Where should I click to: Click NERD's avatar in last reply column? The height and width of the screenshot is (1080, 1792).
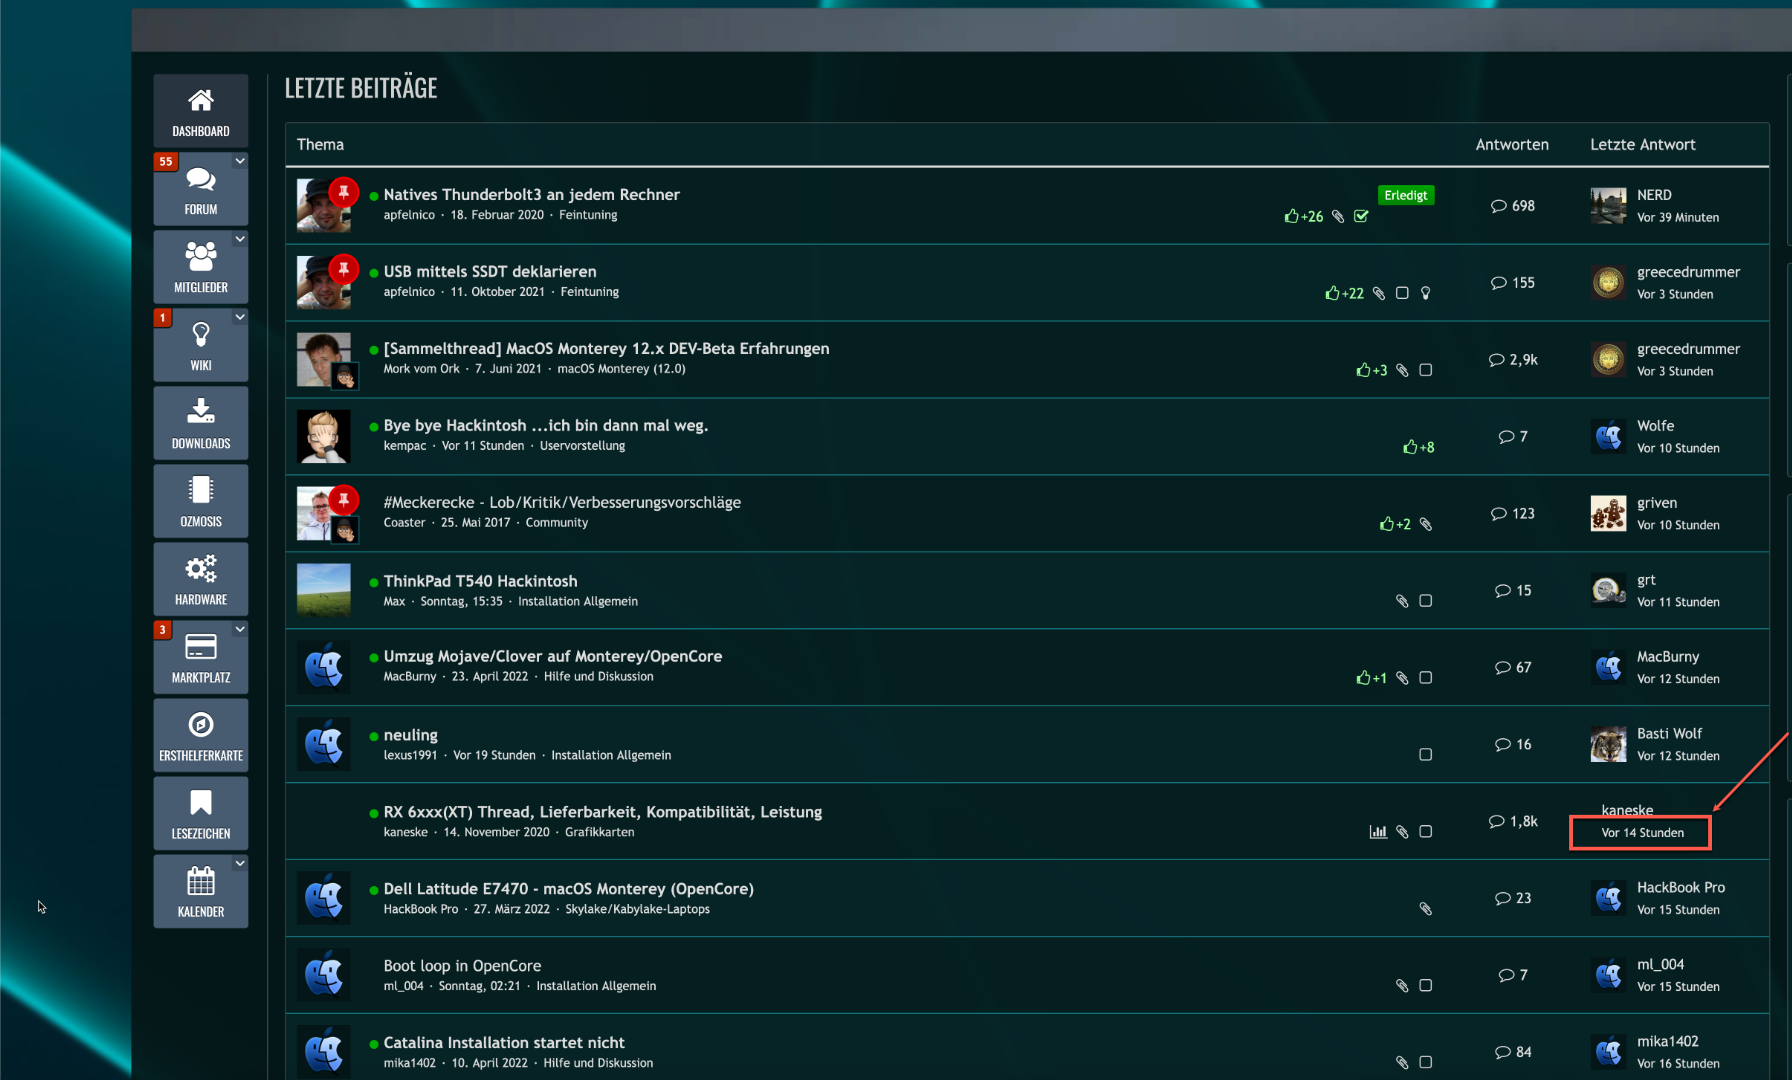tap(1608, 205)
